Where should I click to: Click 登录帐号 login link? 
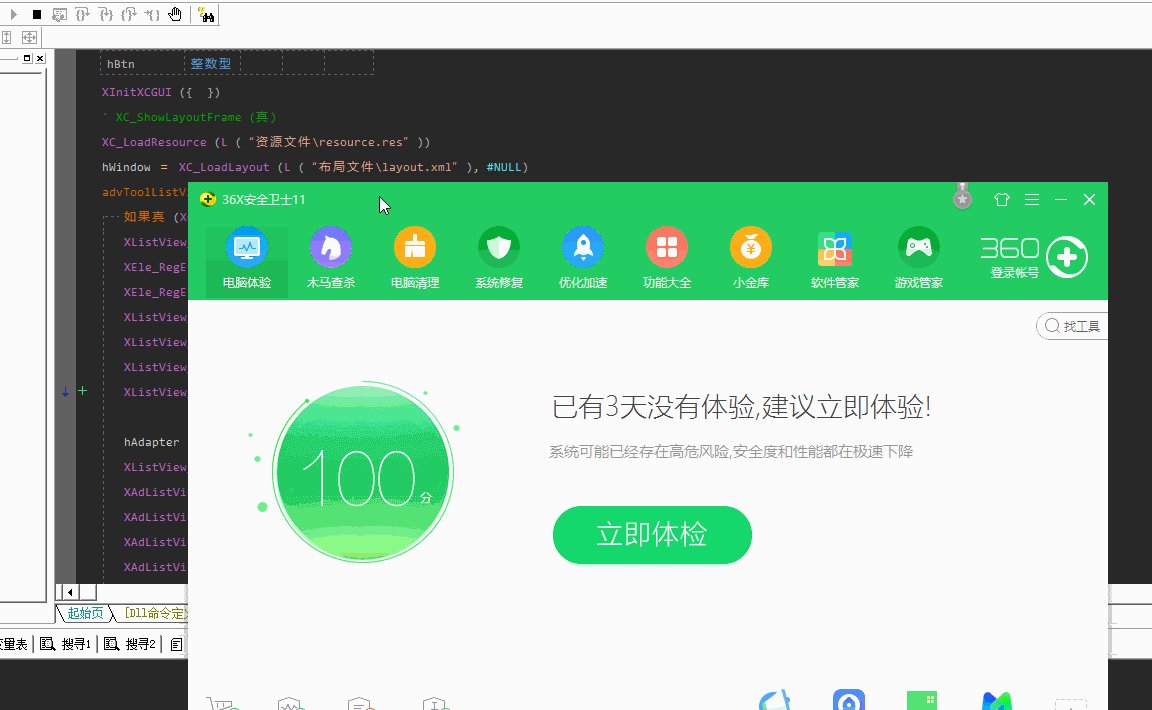1014,273
